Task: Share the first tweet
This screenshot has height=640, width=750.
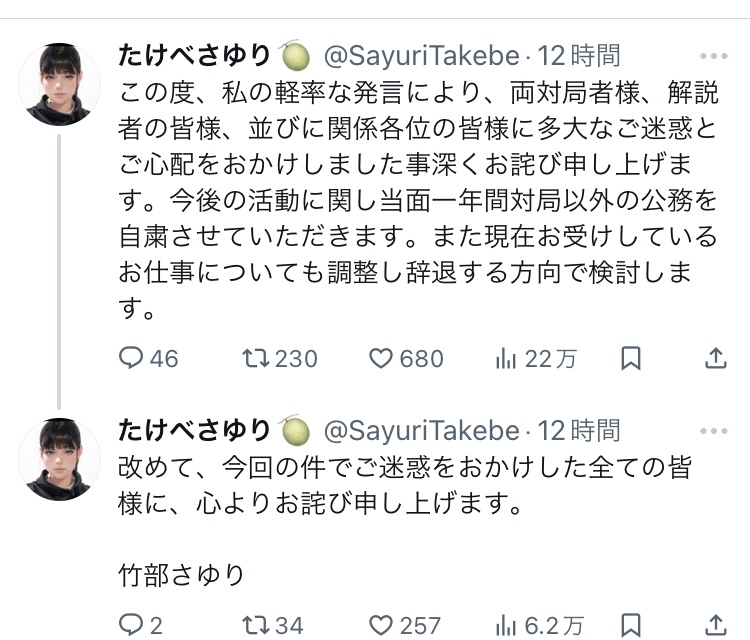Action: 716,358
